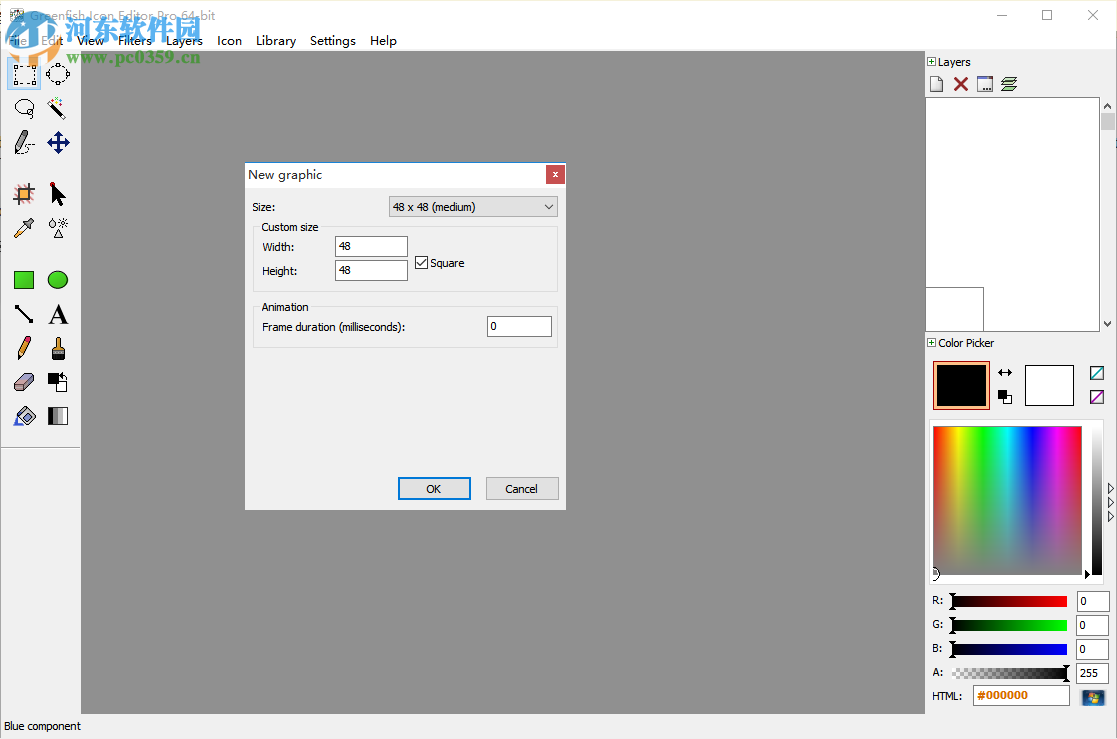Open the Filters menu
1117x739 pixels.
click(134, 40)
